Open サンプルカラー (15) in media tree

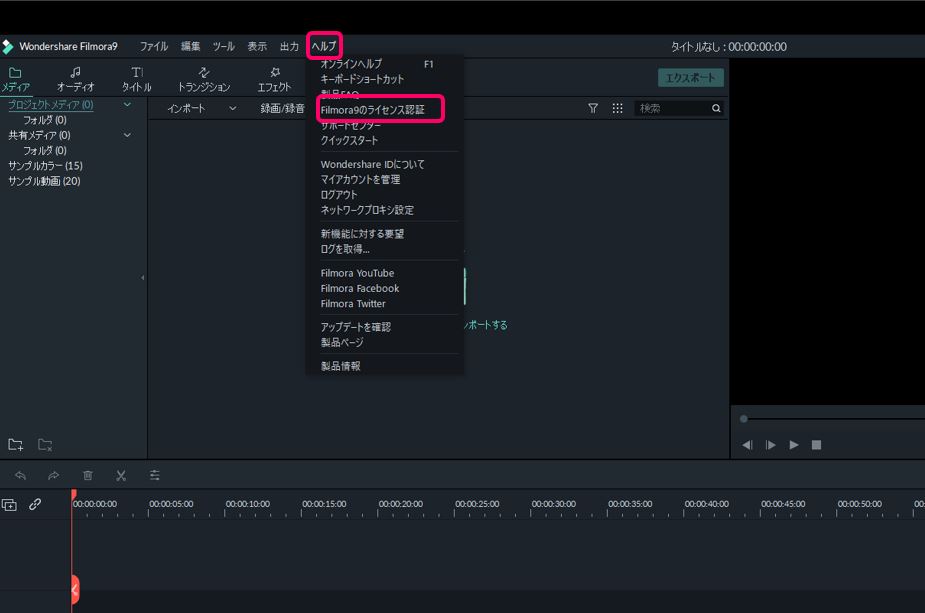click(x=45, y=166)
